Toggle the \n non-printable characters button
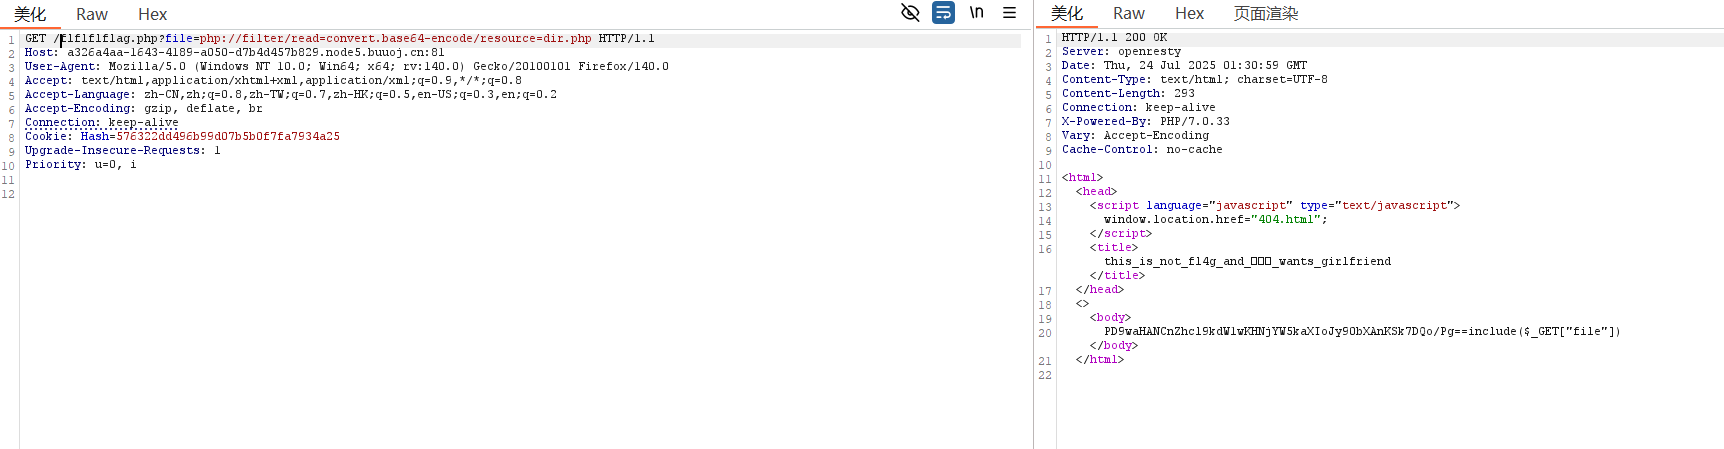This screenshot has height=449, width=1724. pos(977,13)
